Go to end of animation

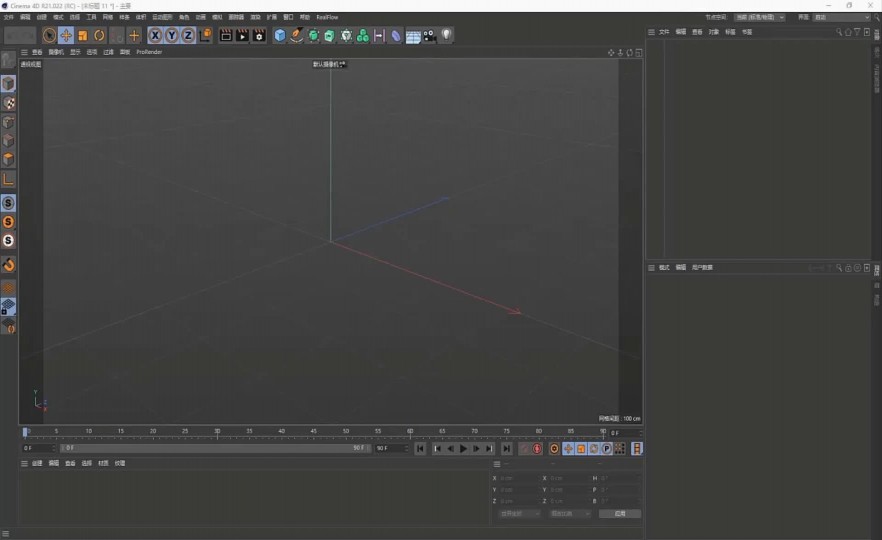(507, 448)
